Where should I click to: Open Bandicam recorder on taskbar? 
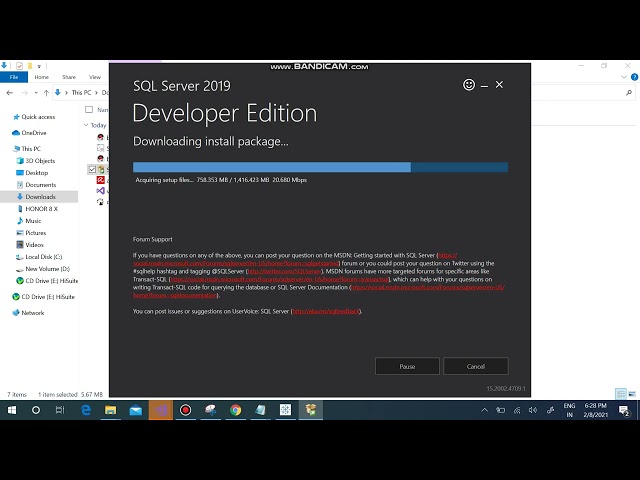pos(185,410)
